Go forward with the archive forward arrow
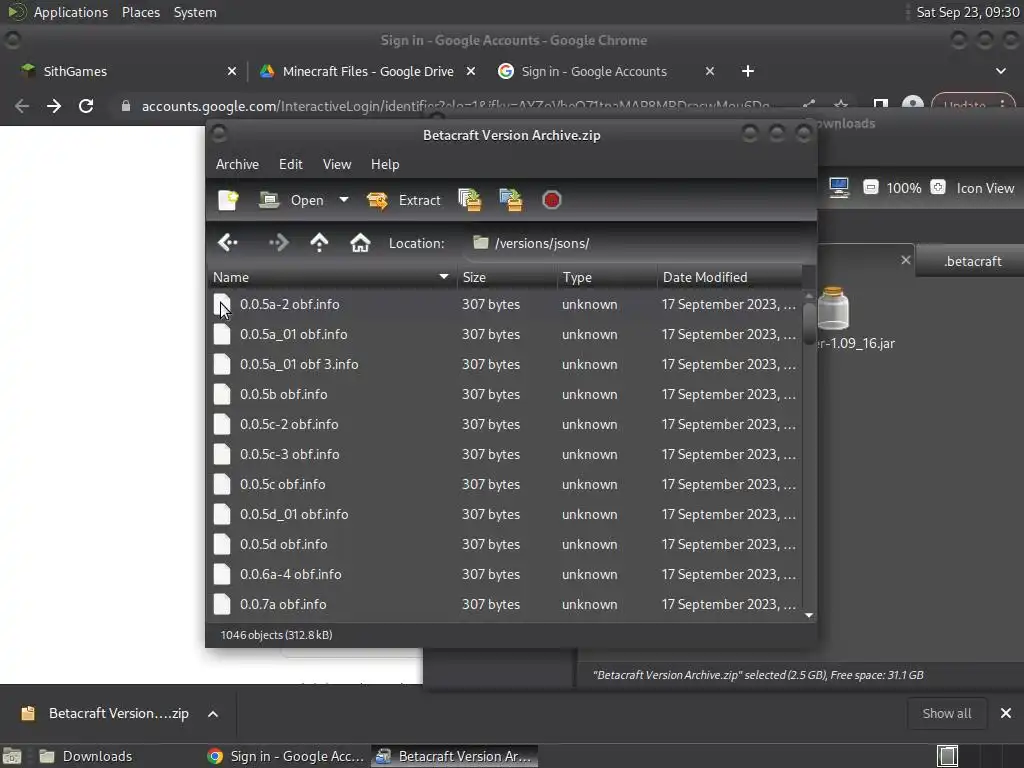Image resolution: width=1024 pixels, height=768 pixels. [x=279, y=243]
